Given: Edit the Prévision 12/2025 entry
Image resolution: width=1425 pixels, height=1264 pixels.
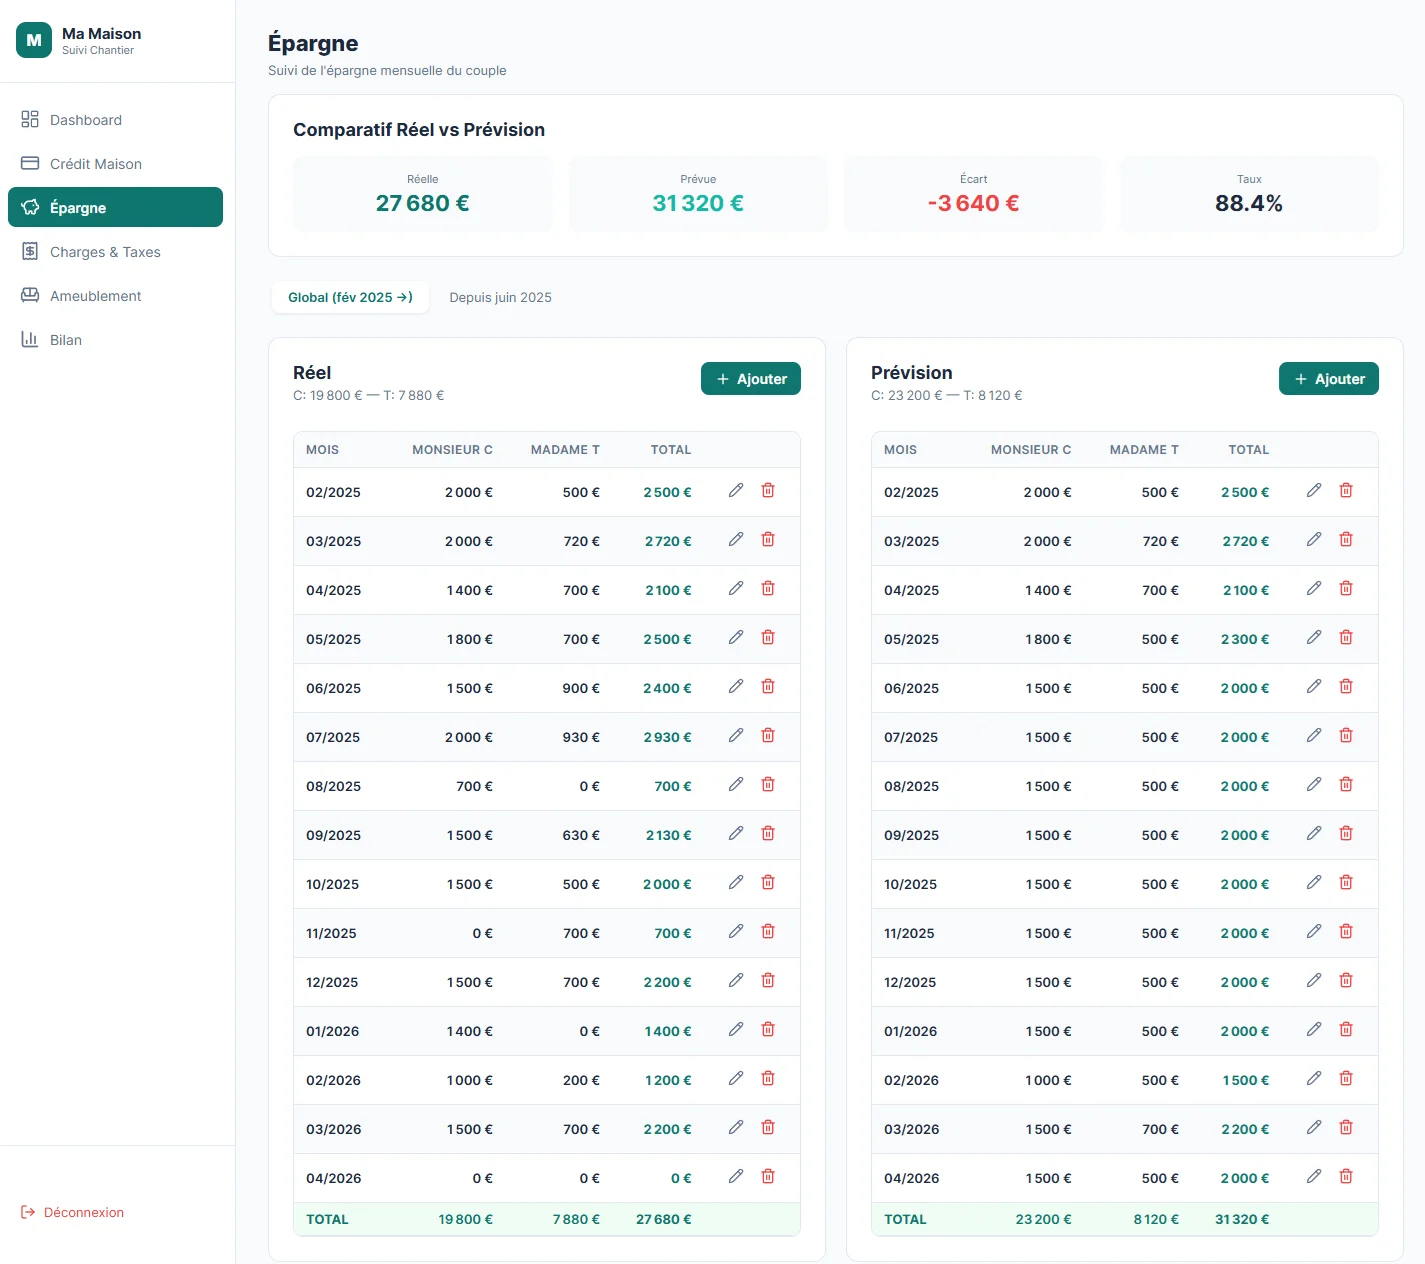Looking at the screenshot, I should point(1314,980).
